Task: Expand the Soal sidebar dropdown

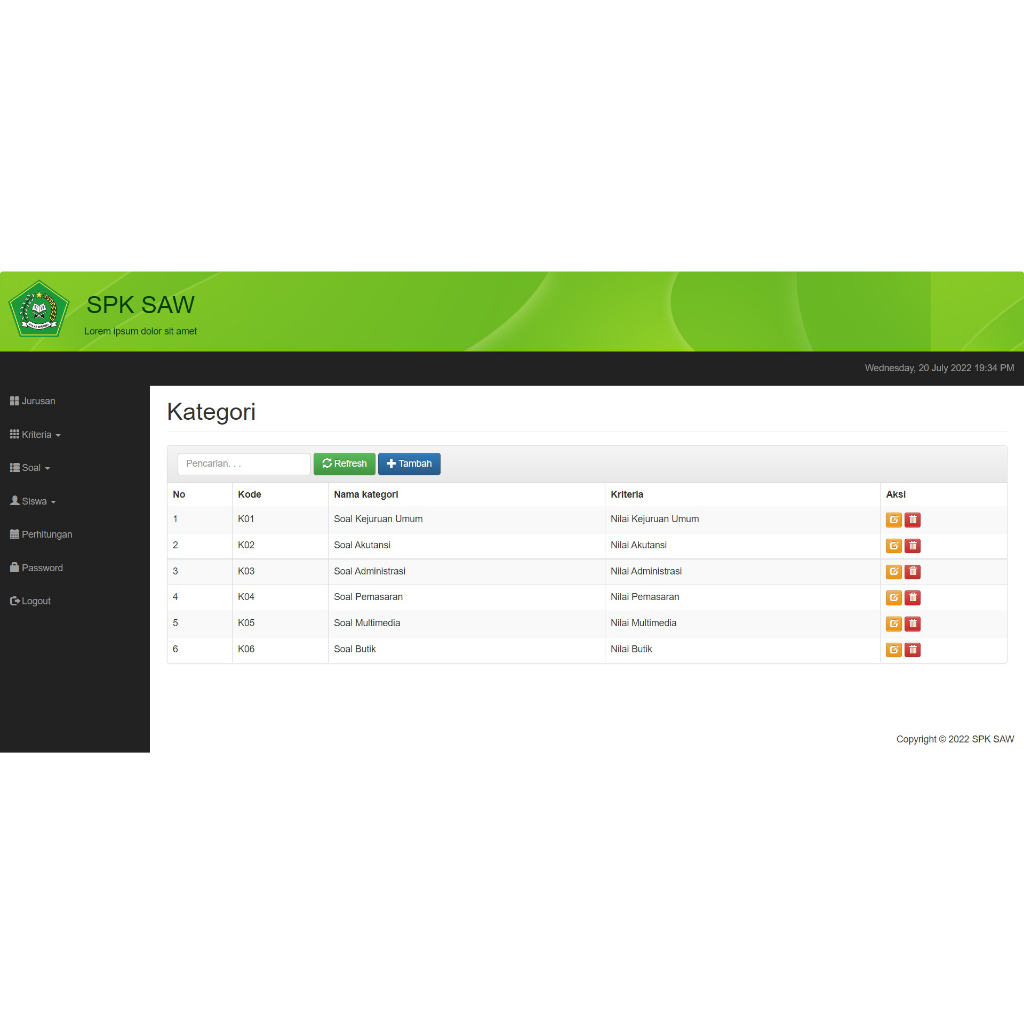Action: (x=30, y=468)
